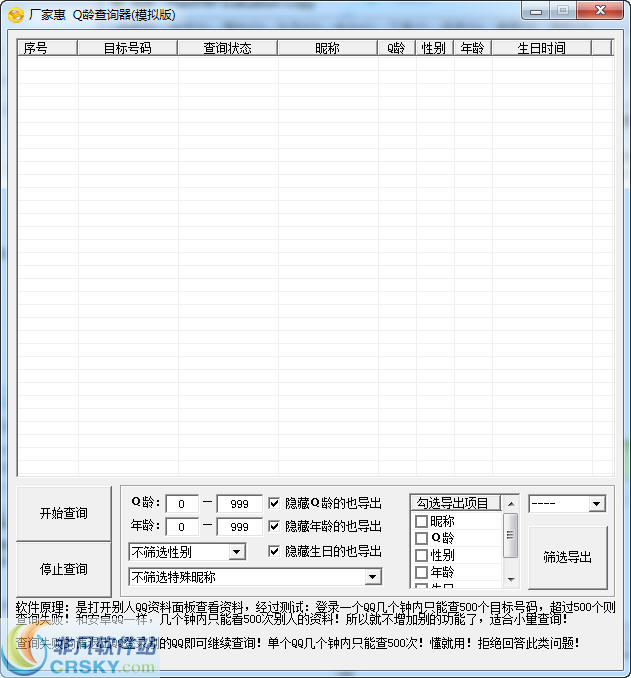The height and width of the screenshot is (678, 631).
Task: Click the 筛选导出 export button
Action: coord(567,557)
